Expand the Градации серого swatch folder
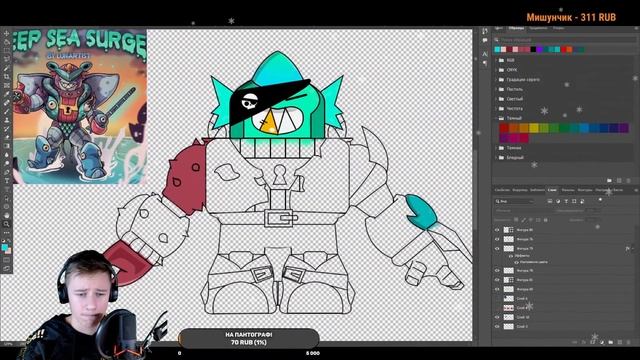The width and height of the screenshot is (640, 360). coord(497,80)
